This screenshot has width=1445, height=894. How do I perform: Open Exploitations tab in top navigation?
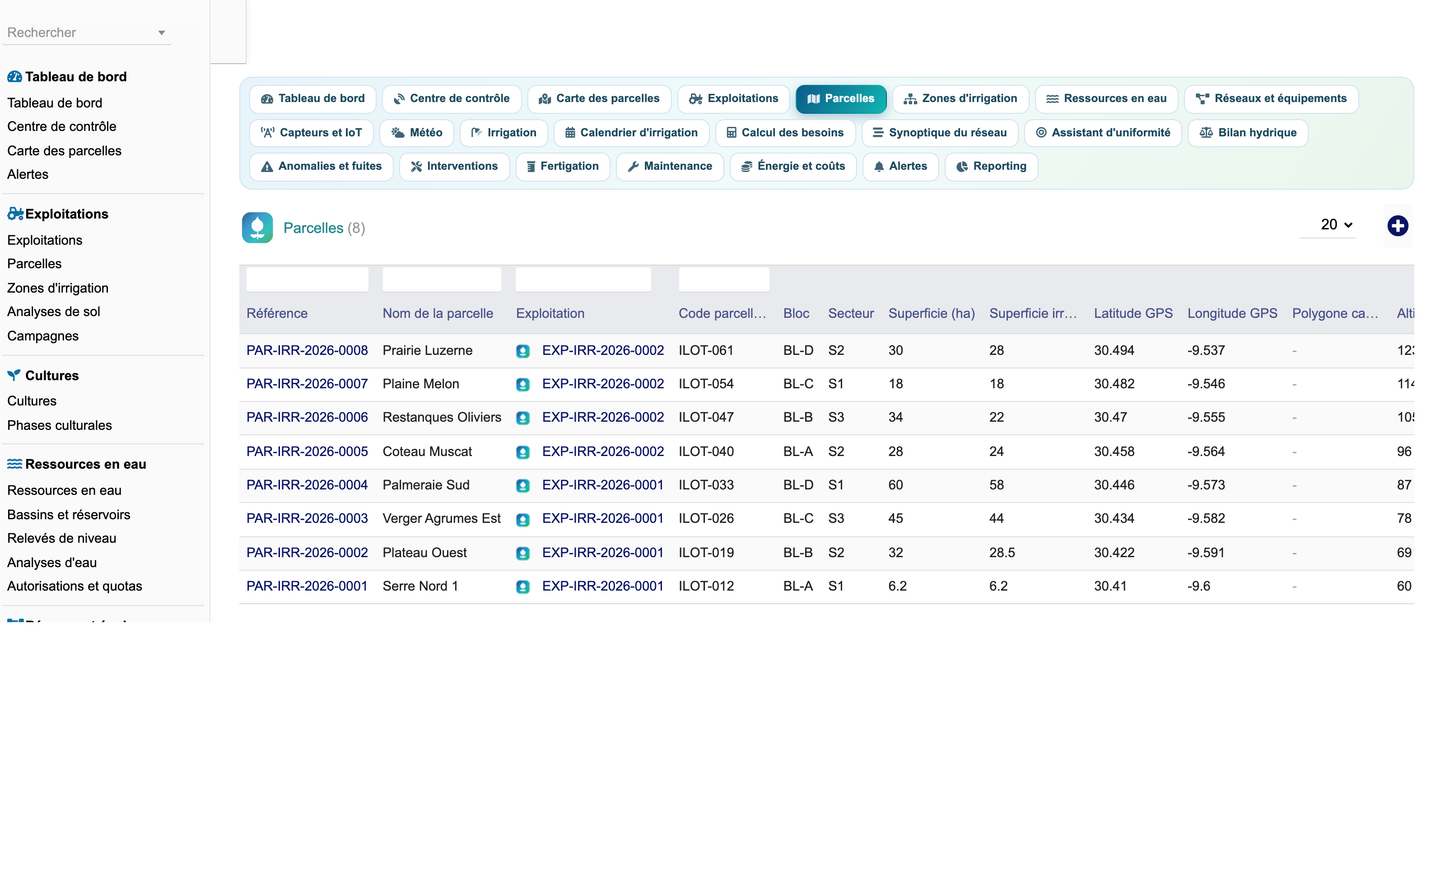tap(733, 99)
